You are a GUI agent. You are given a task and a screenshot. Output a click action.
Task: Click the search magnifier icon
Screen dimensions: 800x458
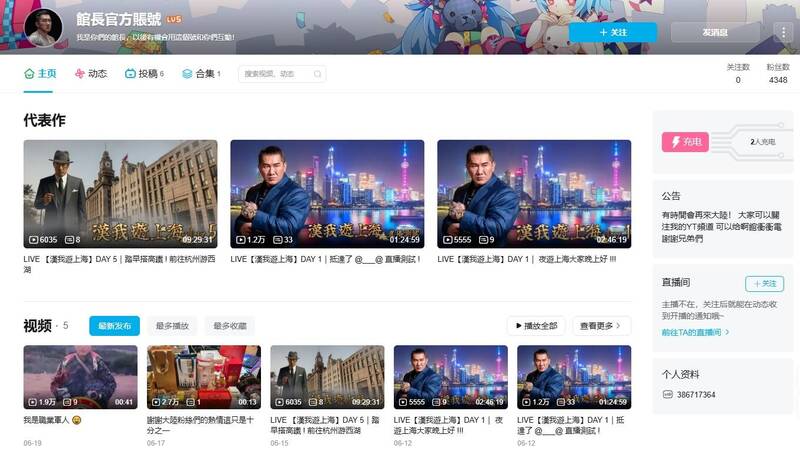(x=317, y=74)
